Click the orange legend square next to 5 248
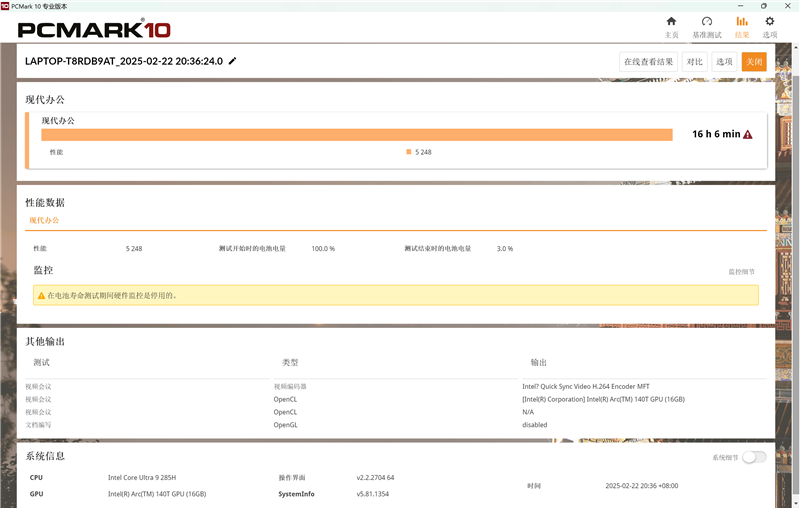Image resolution: width=800 pixels, height=508 pixels. point(409,152)
